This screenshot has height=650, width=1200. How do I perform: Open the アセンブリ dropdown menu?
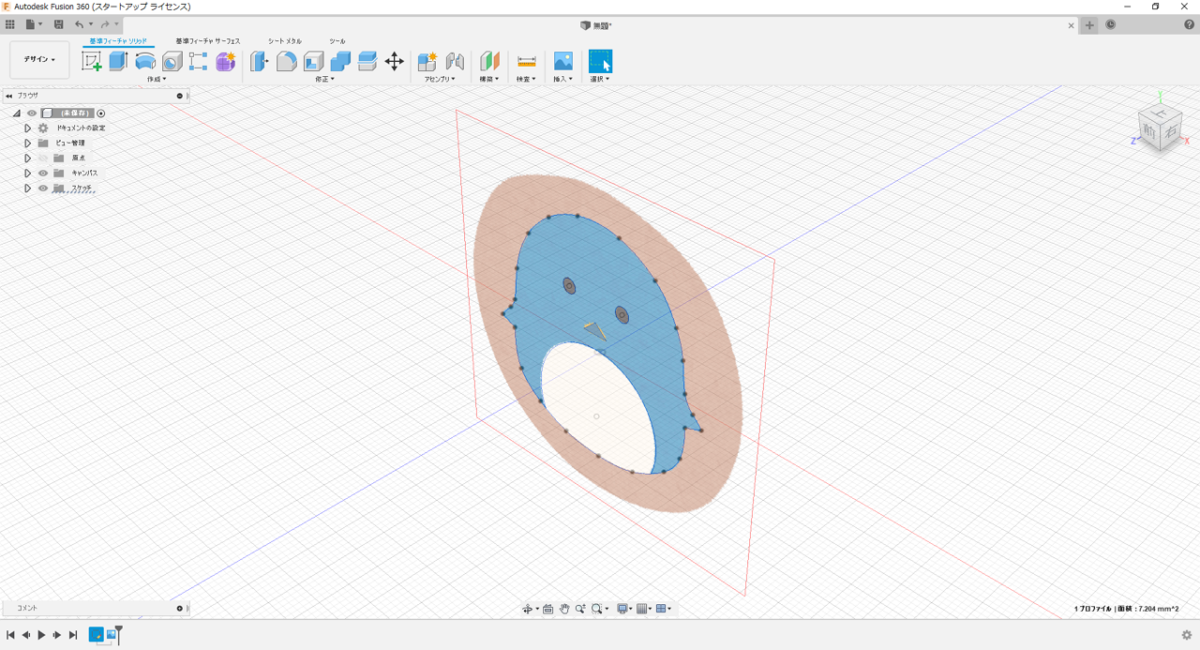click(440, 78)
